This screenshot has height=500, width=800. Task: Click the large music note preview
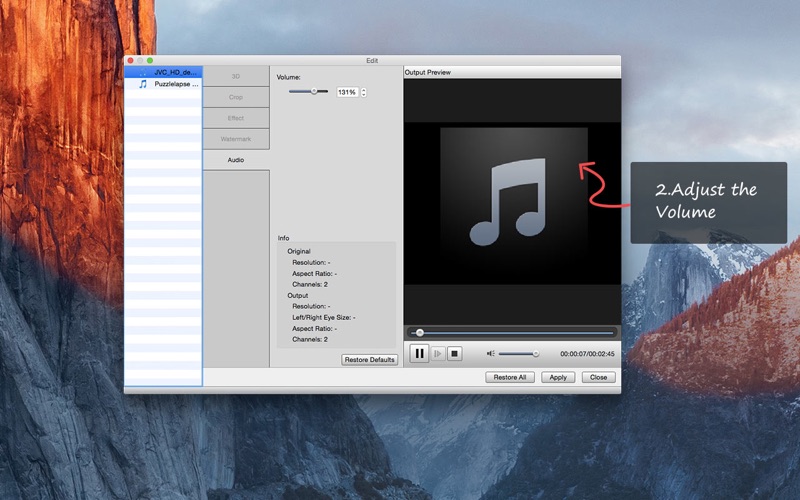(513, 205)
